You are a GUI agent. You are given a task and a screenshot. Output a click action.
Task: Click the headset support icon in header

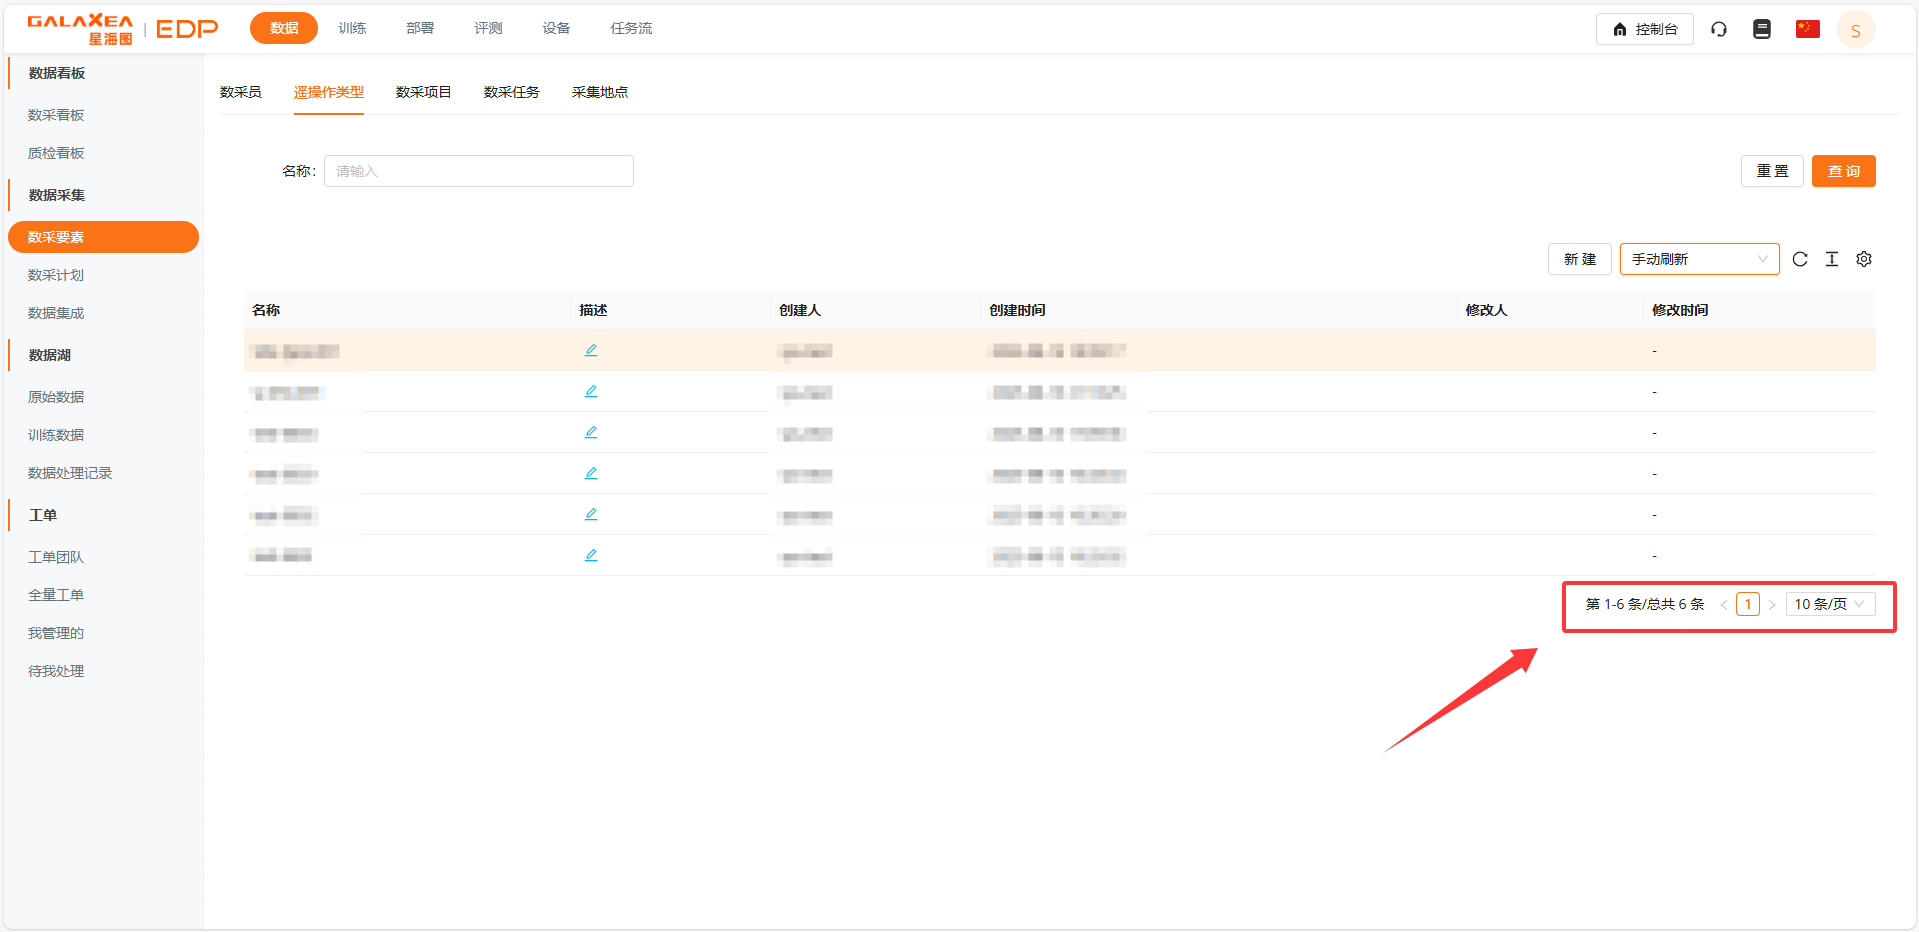[1719, 29]
